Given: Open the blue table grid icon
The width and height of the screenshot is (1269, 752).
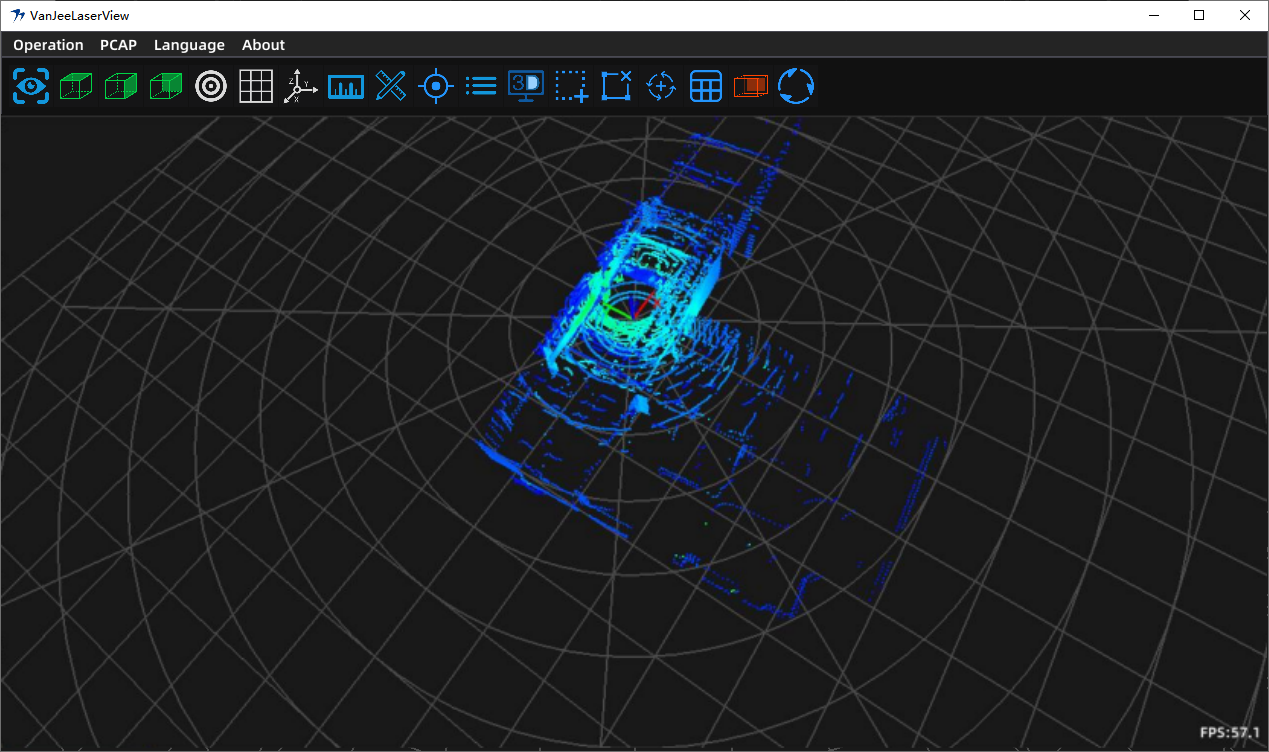Looking at the screenshot, I should [706, 86].
